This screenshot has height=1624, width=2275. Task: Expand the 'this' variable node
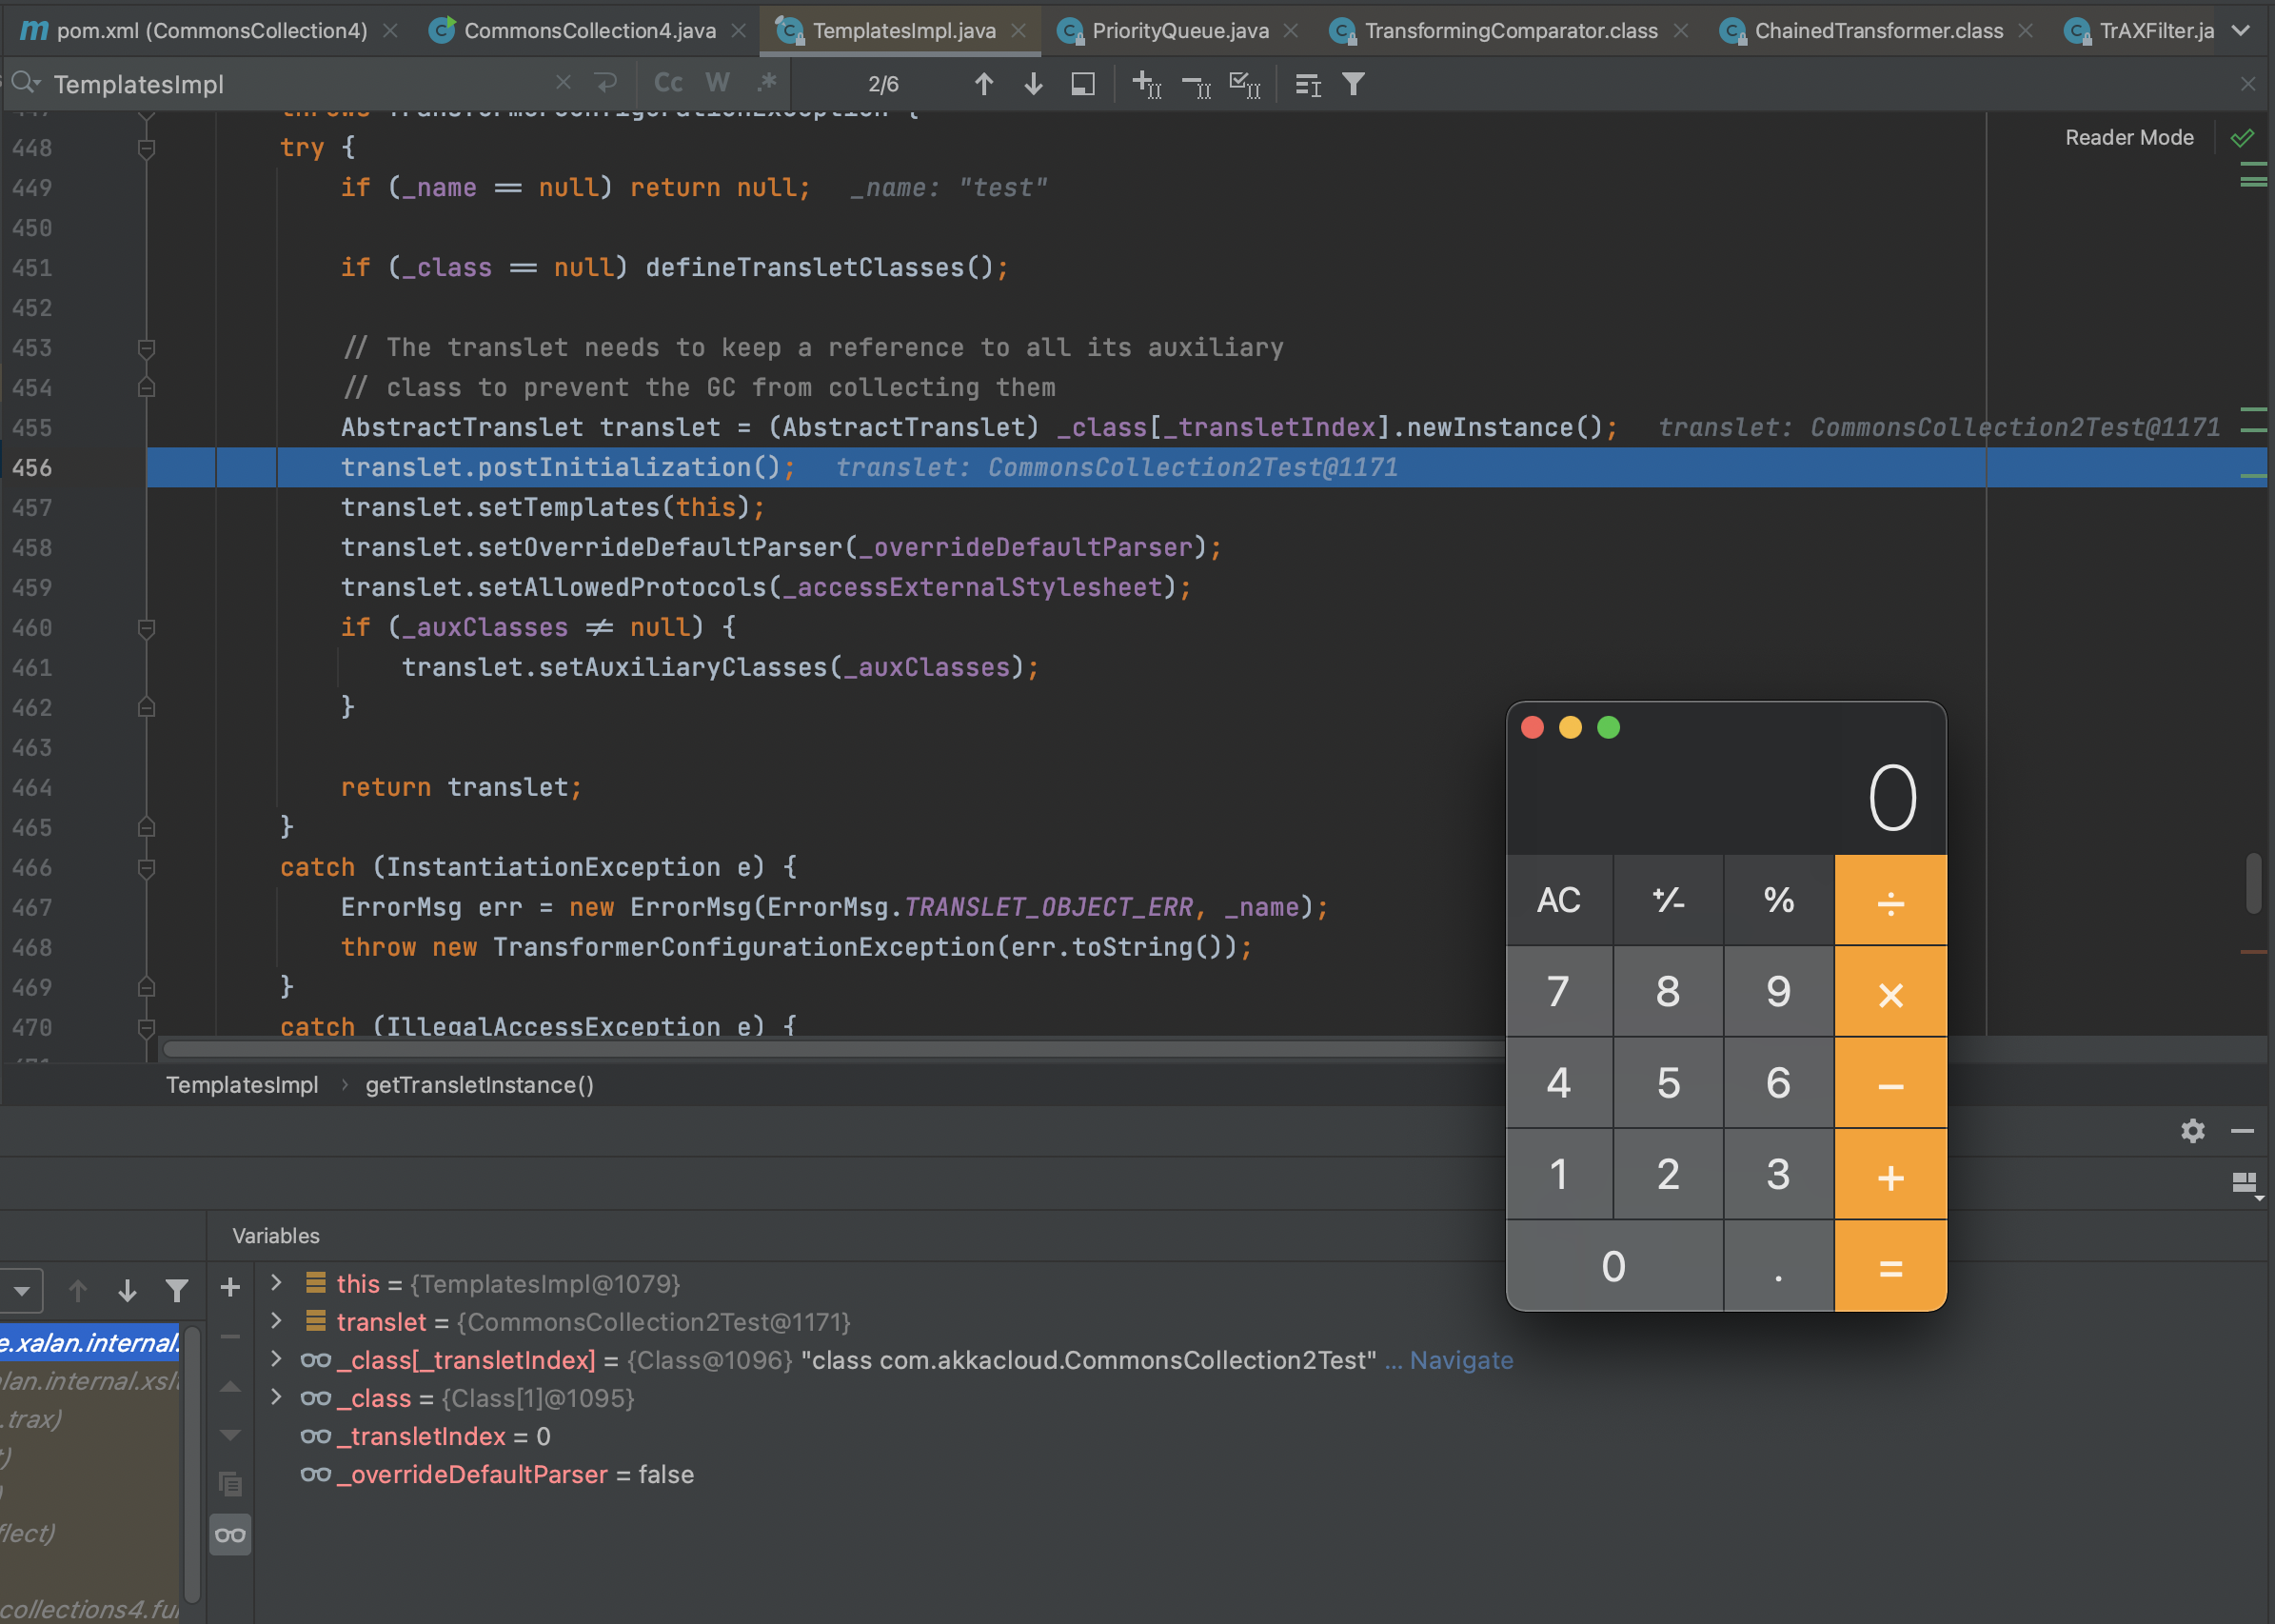tap(276, 1282)
